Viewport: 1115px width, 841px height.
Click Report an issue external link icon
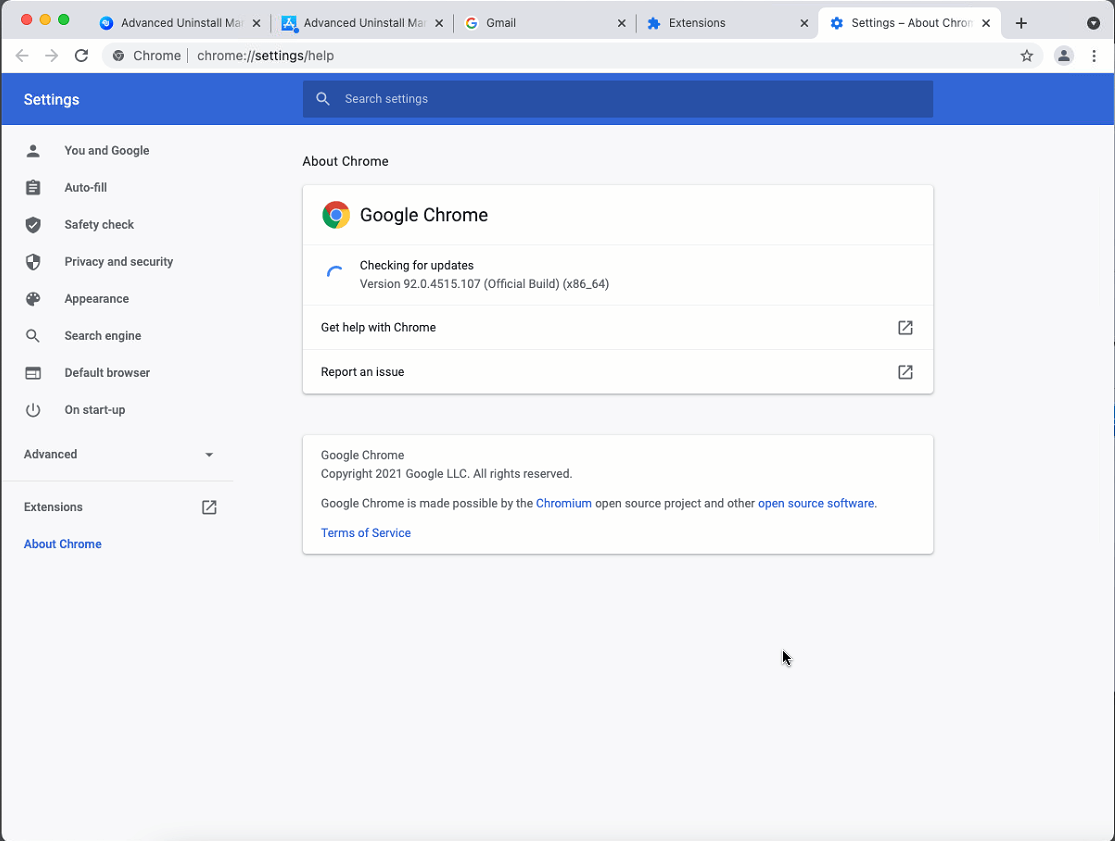[x=905, y=372]
